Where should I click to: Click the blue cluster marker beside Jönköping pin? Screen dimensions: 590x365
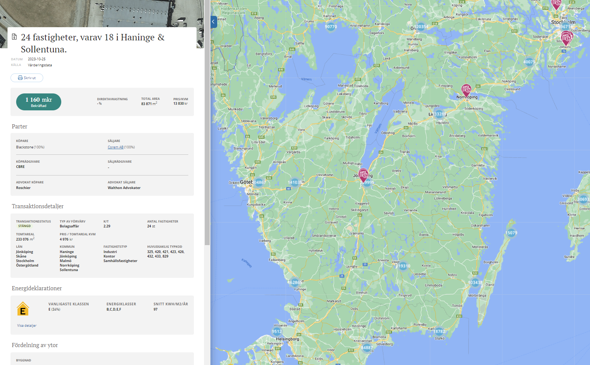[x=369, y=183]
